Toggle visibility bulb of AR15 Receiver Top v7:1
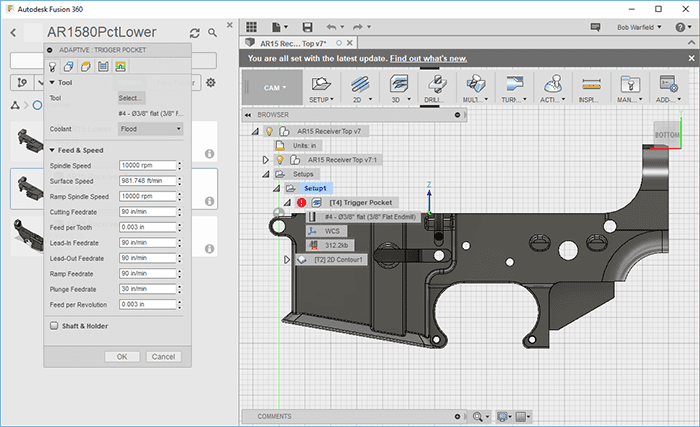This screenshot has width=700, height=427. [280, 159]
